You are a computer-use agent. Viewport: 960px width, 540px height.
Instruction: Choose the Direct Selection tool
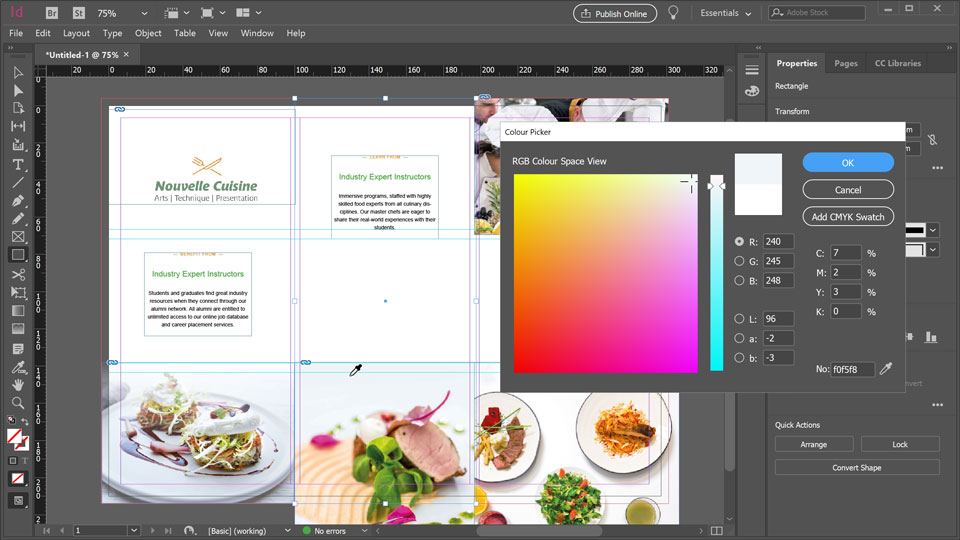pos(18,90)
